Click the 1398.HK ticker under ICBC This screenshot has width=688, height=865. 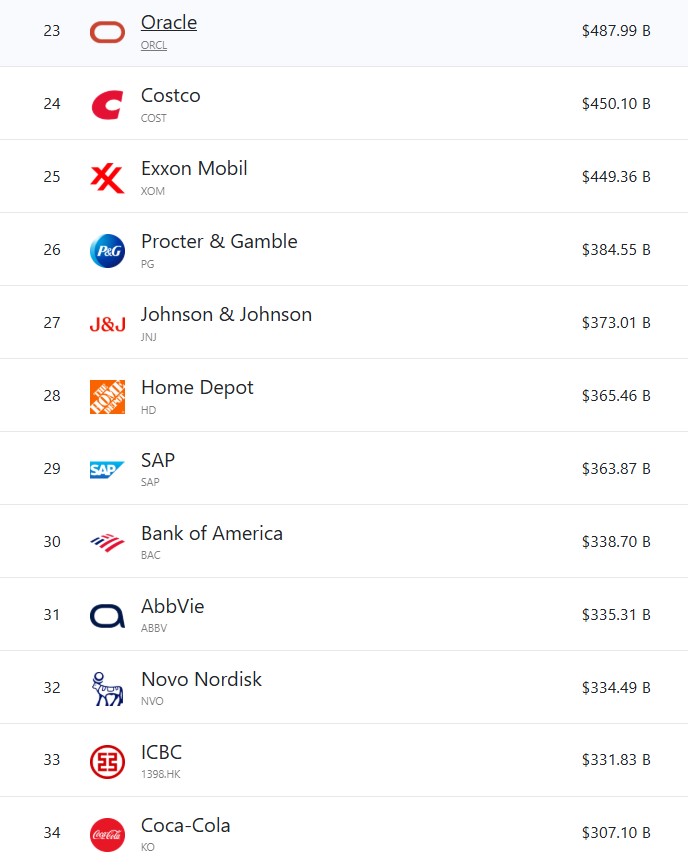coord(161,774)
